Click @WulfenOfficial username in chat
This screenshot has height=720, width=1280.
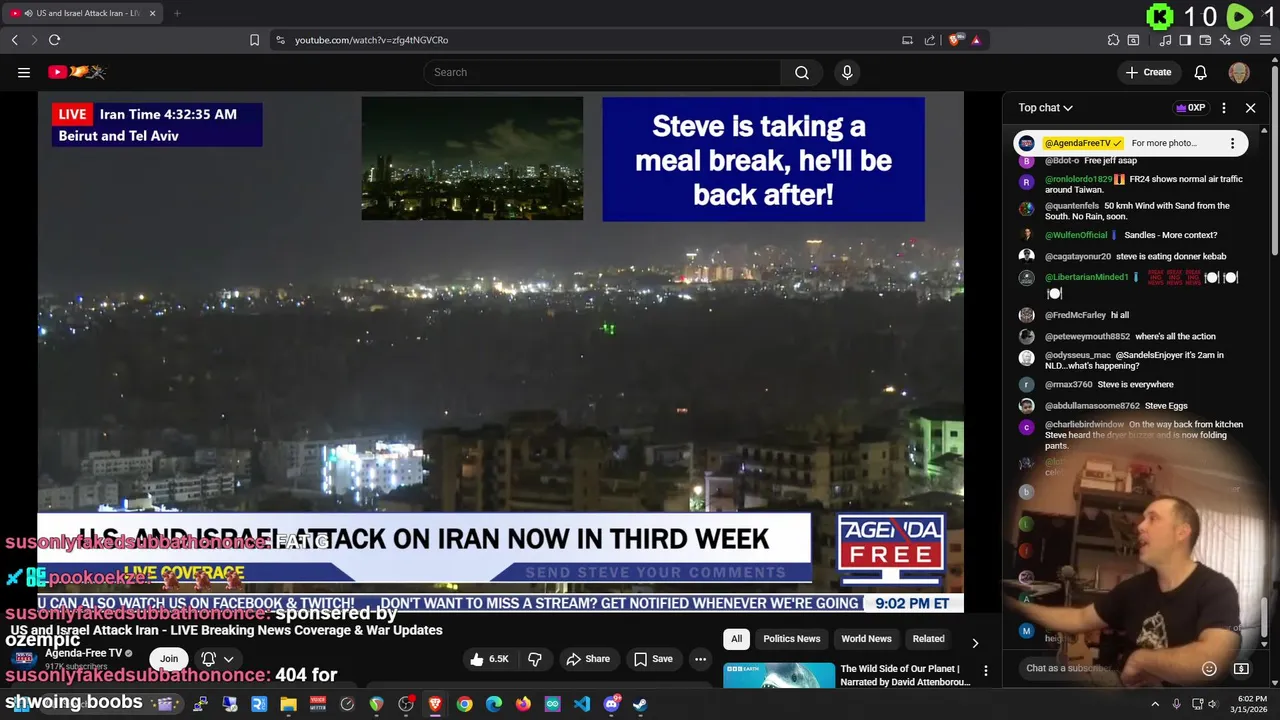point(1076,235)
